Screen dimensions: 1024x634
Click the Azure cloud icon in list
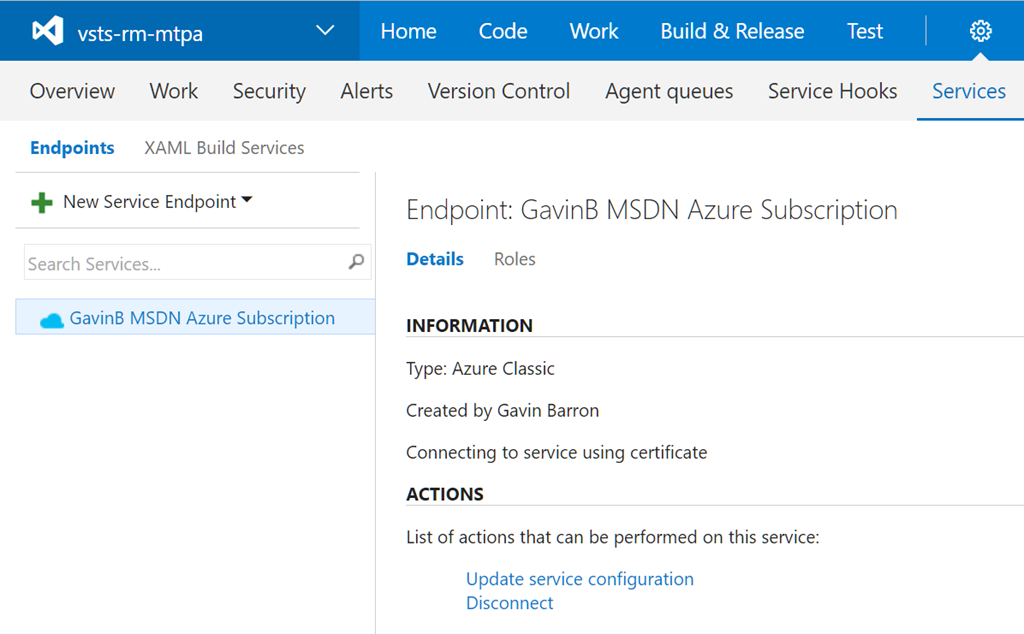[51, 320]
